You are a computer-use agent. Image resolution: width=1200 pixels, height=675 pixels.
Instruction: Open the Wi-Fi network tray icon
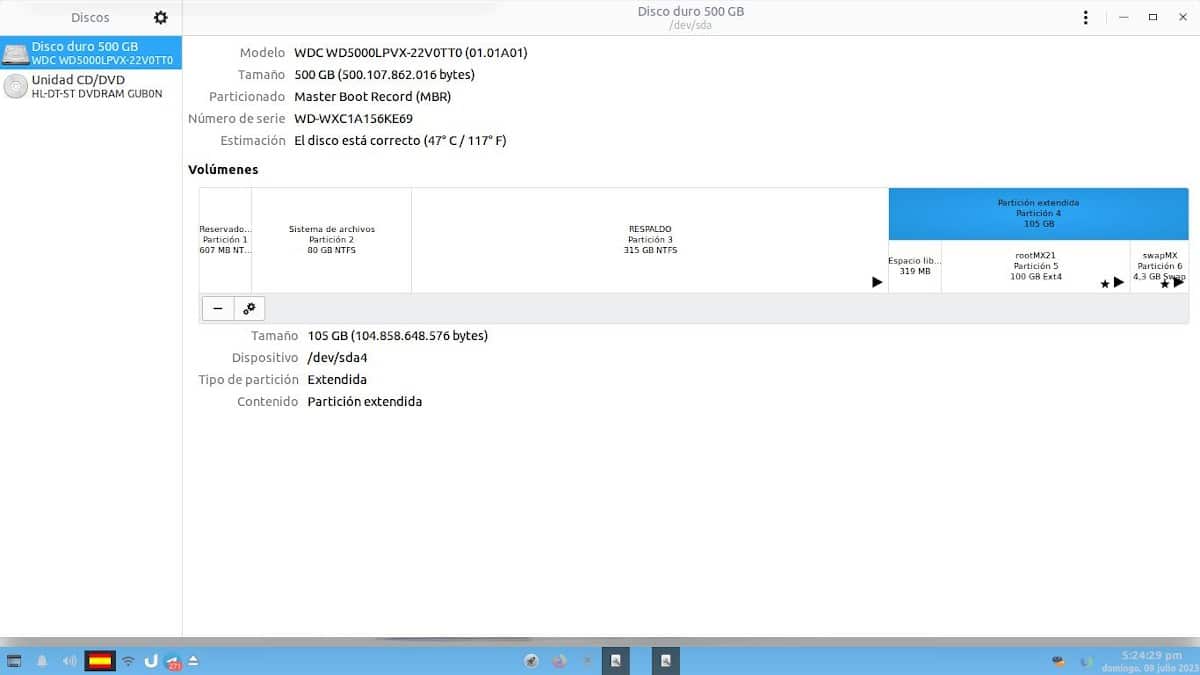click(x=128, y=661)
